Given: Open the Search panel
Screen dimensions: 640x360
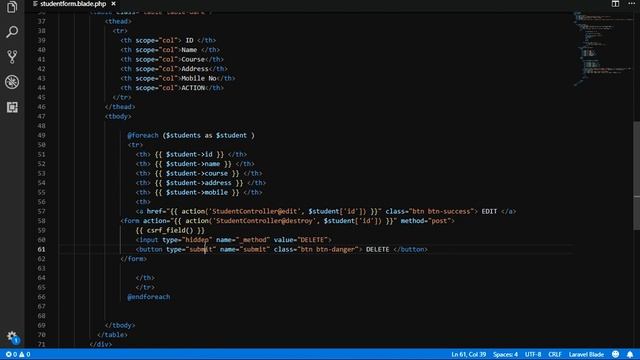Looking at the screenshot, I should (x=12, y=32).
